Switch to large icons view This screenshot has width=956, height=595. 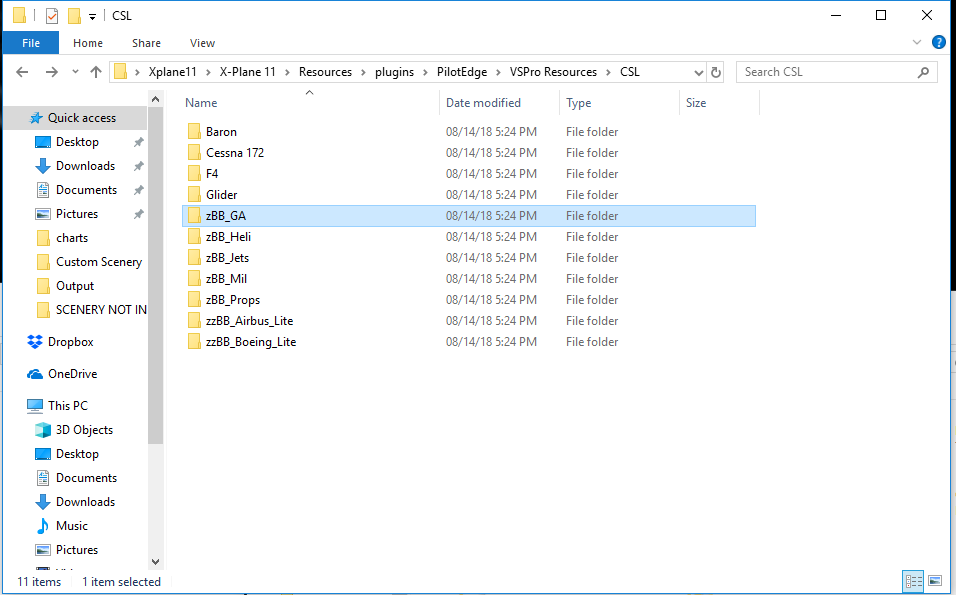[935, 581]
